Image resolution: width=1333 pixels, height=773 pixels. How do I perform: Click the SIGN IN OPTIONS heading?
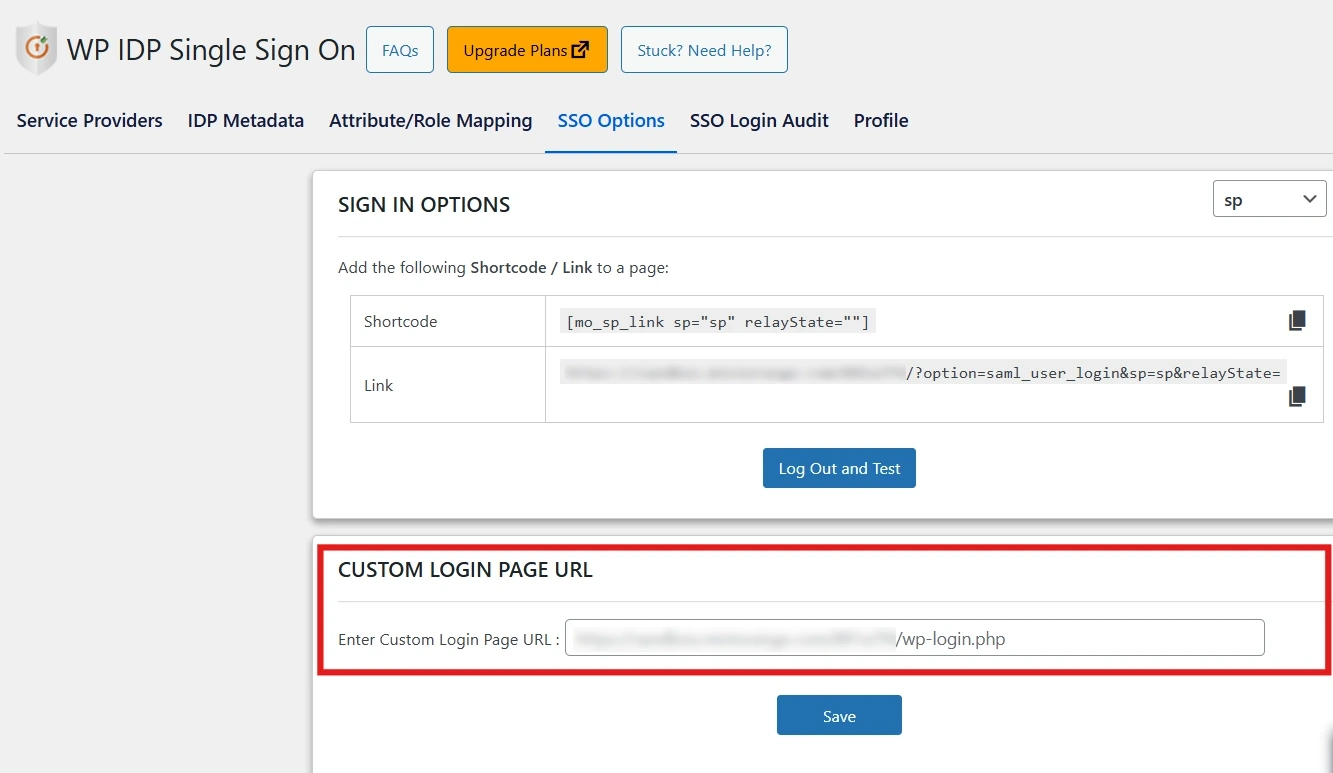click(424, 205)
